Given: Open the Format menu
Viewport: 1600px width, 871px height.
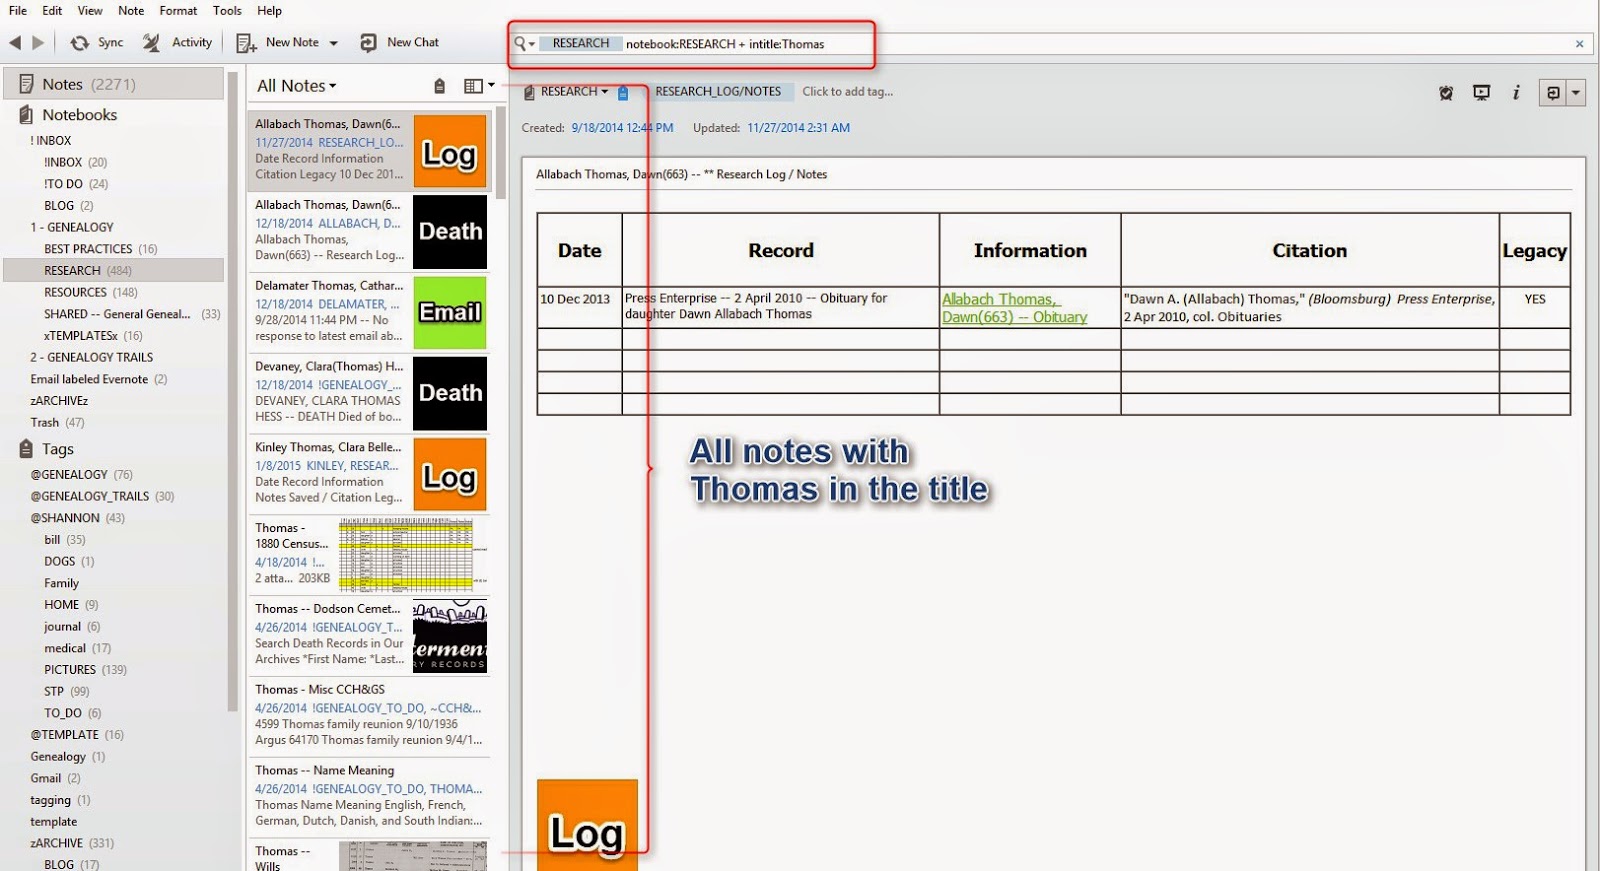Looking at the screenshot, I should (178, 10).
